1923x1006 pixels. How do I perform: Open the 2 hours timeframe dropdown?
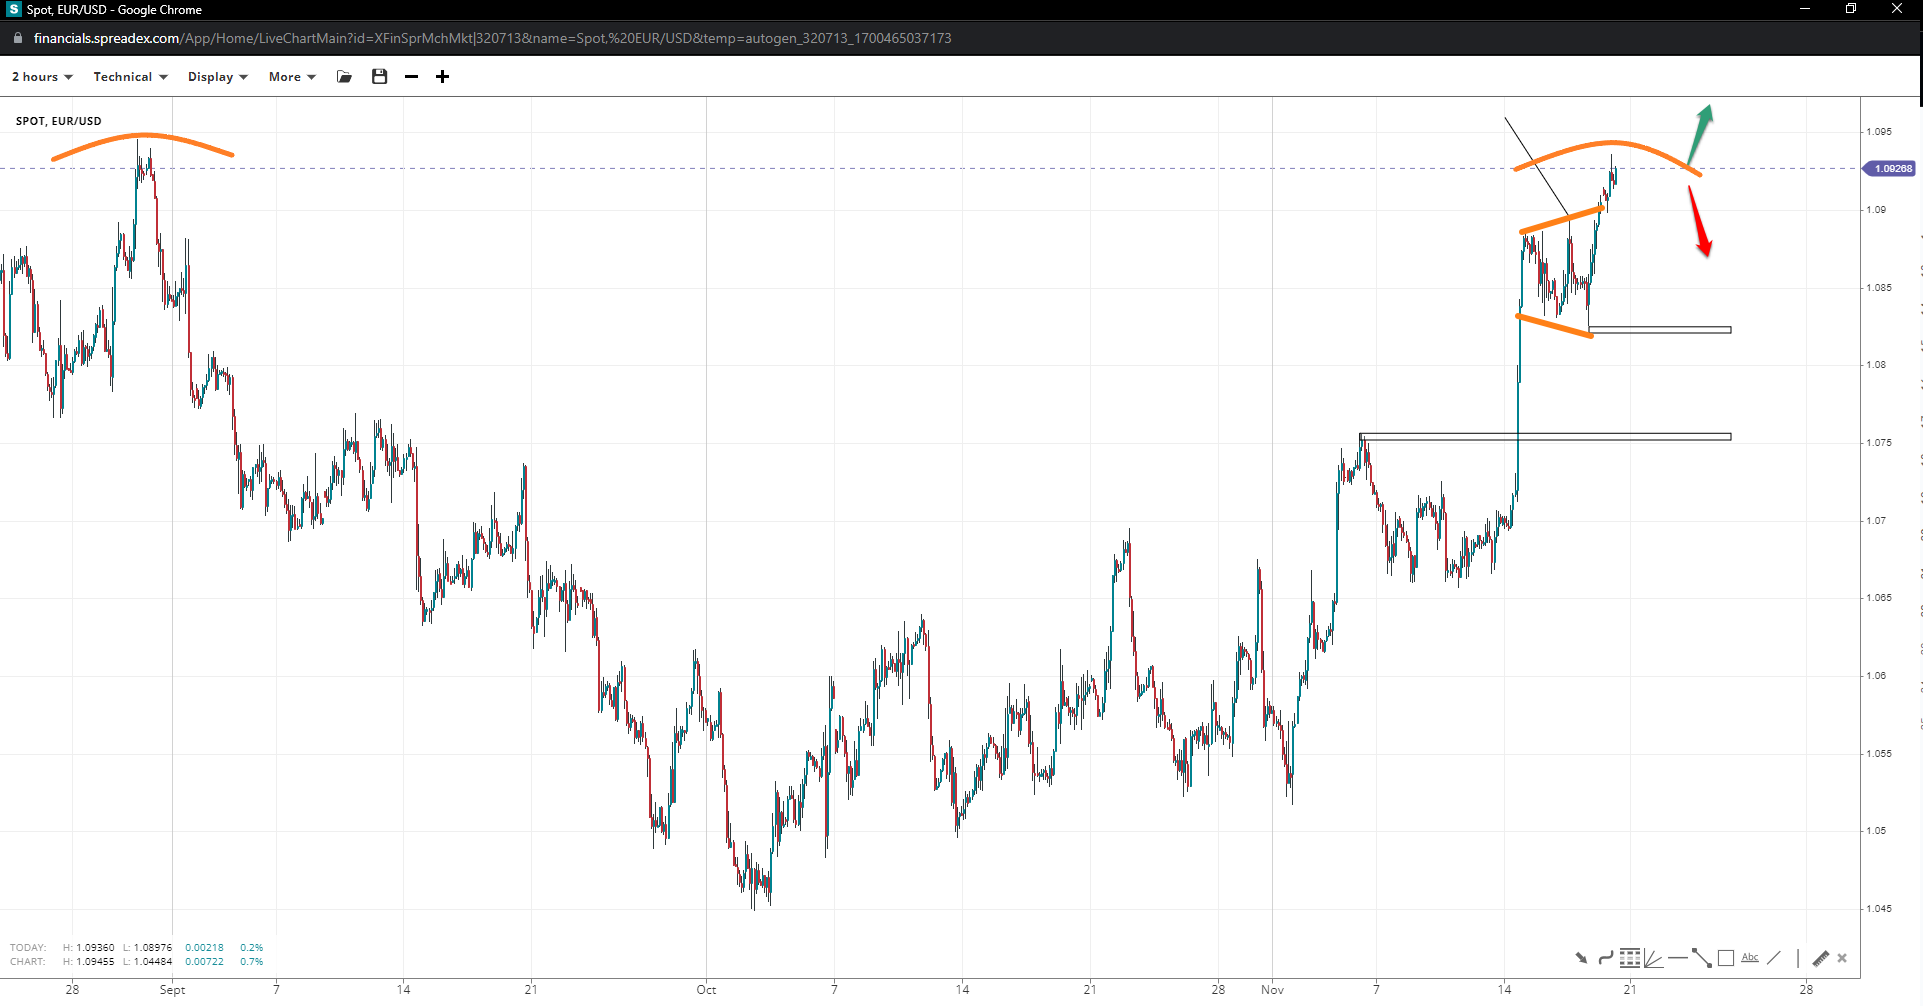pos(42,77)
